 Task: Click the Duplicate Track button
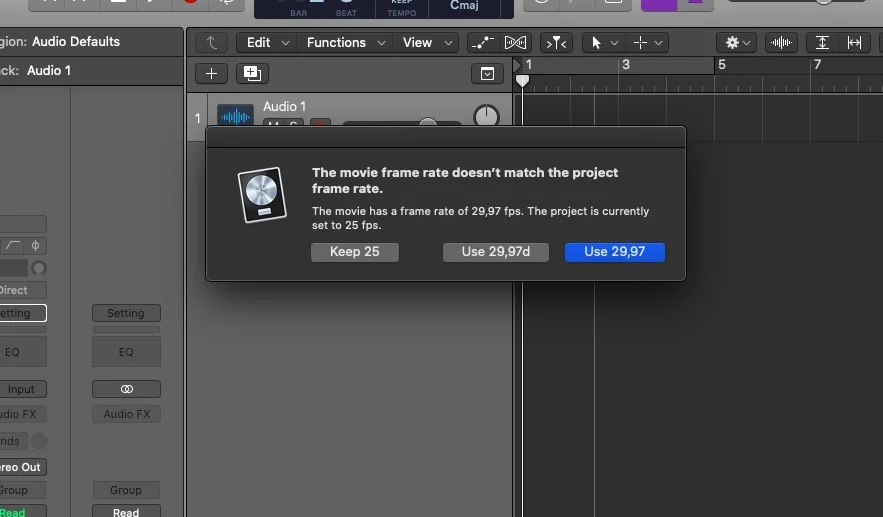(252, 73)
